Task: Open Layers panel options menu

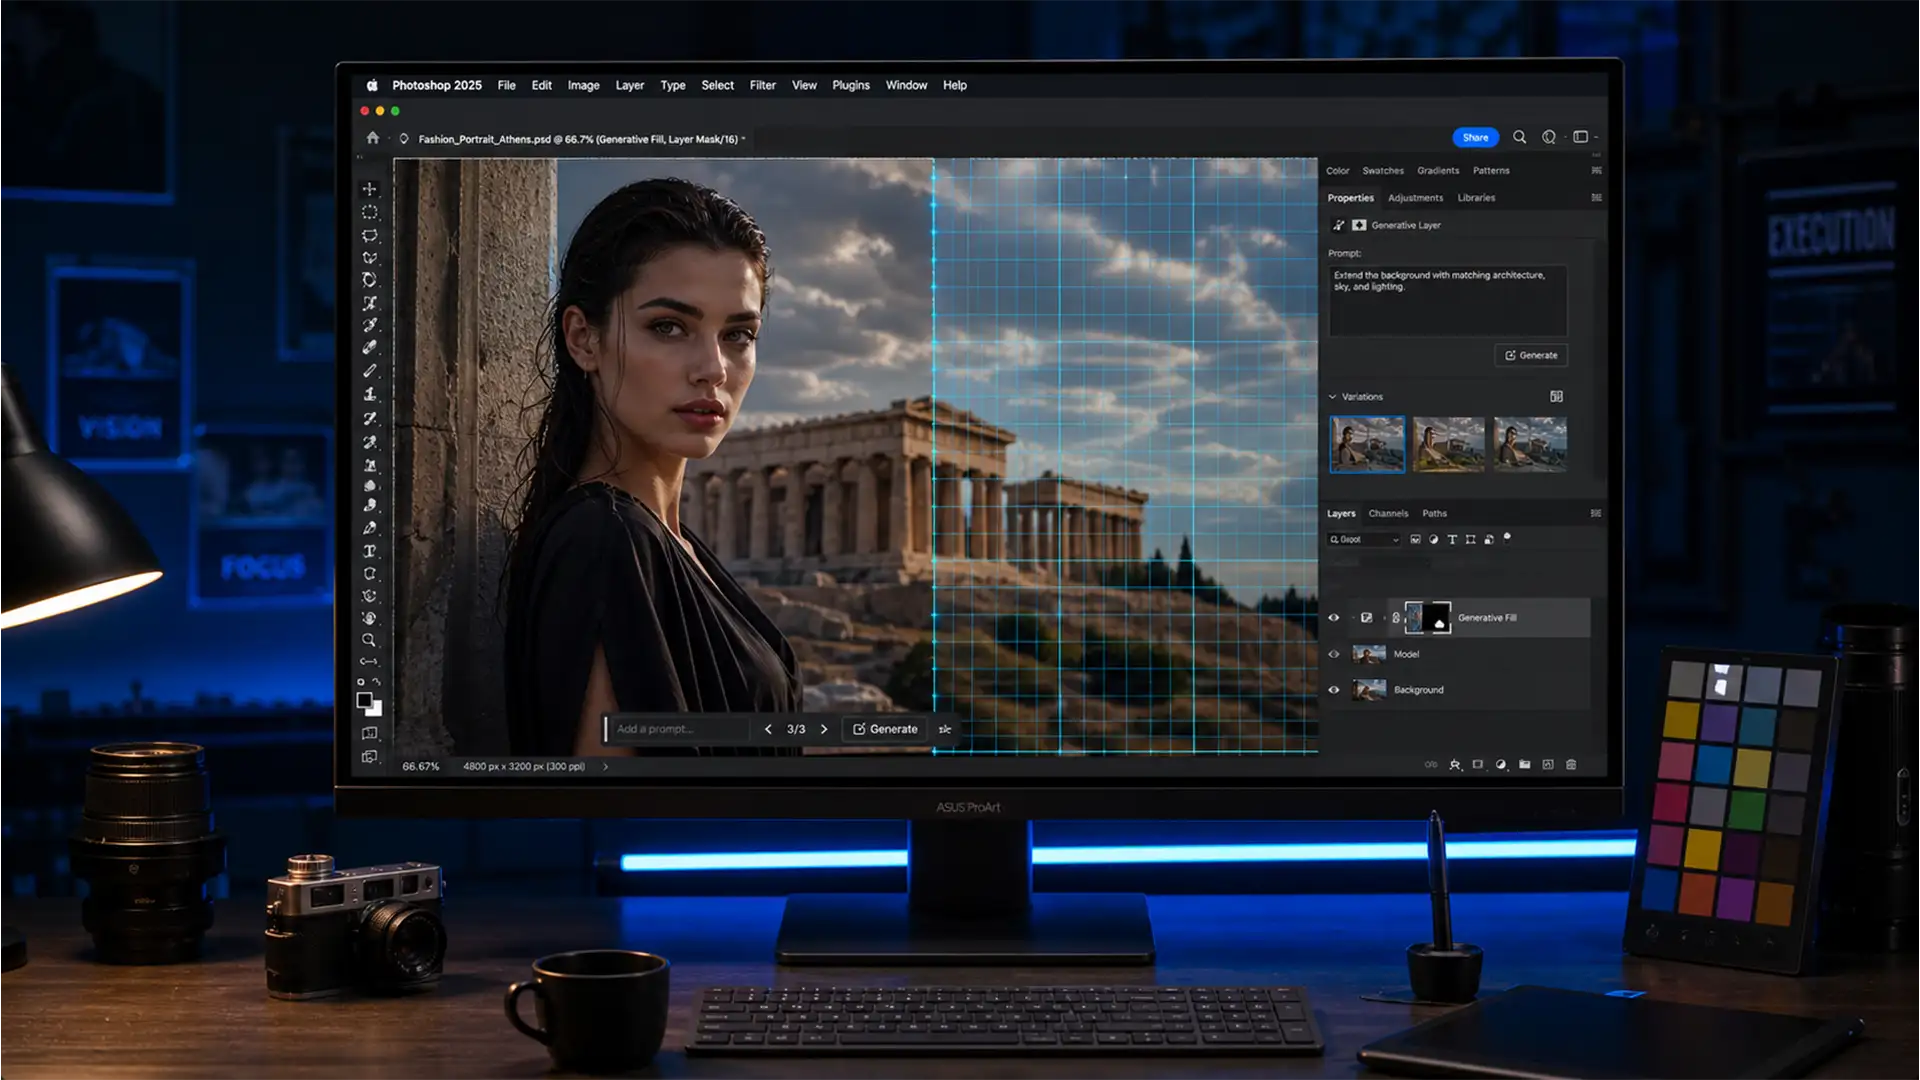Action: (x=1596, y=513)
